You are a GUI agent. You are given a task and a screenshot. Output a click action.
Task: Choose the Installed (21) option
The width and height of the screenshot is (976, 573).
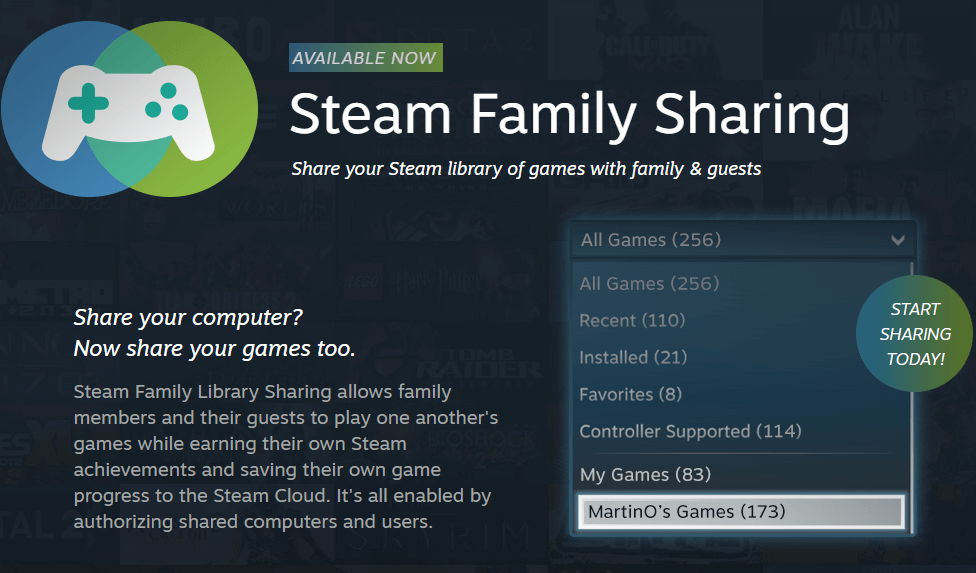pos(633,358)
